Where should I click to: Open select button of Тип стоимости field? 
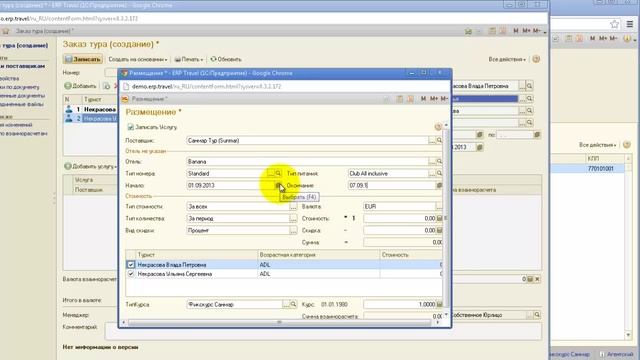pyautogui.click(x=293, y=207)
